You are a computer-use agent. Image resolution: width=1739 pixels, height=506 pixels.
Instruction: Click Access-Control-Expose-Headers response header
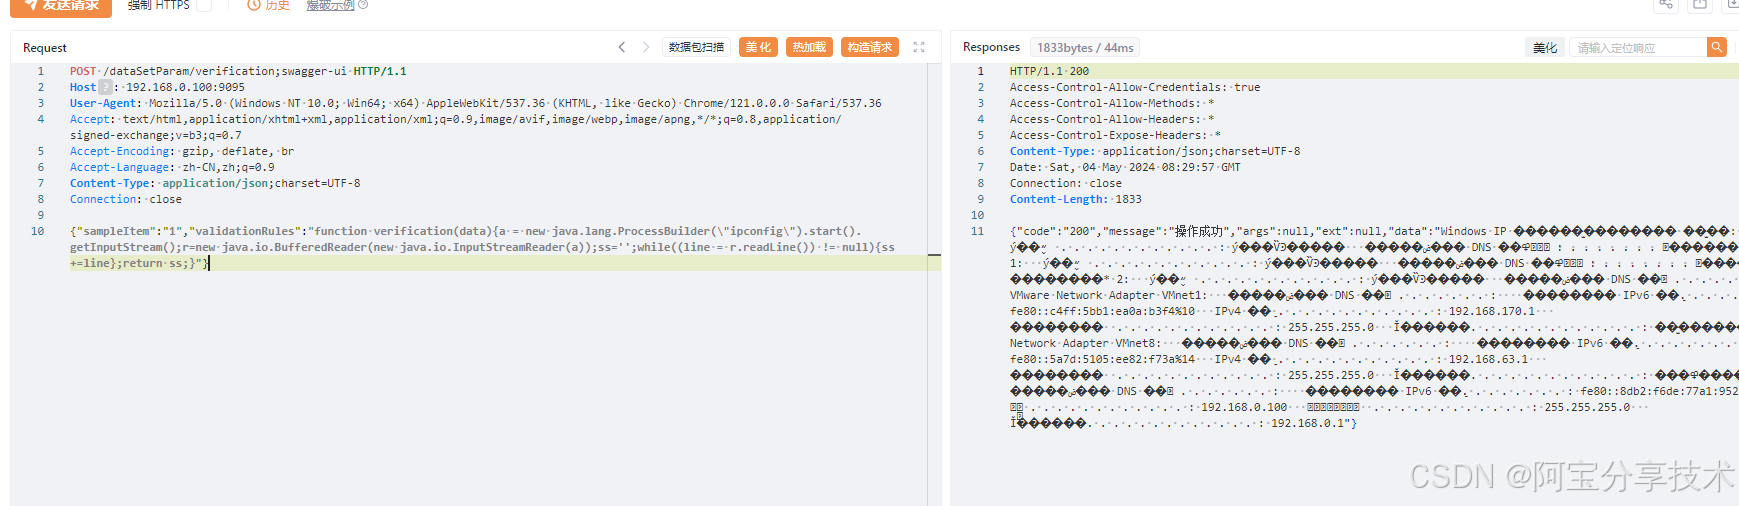pyautogui.click(x=1115, y=135)
